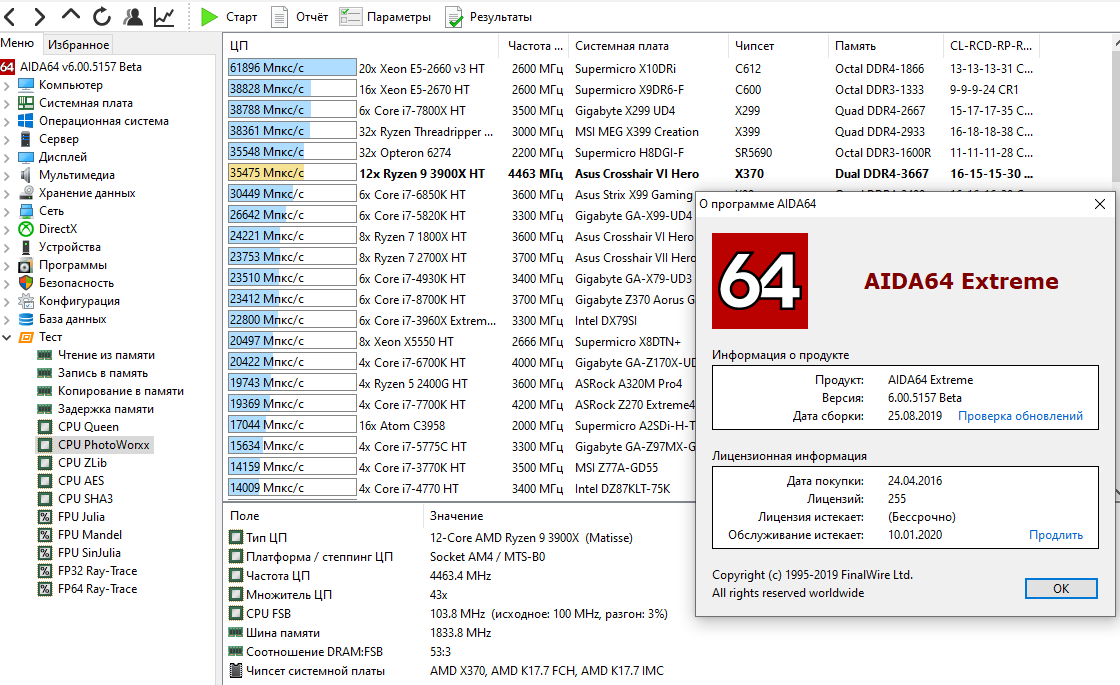Select FPU Mandel benchmark
The image size is (1120, 685).
pyautogui.click(x=90, y=534)
